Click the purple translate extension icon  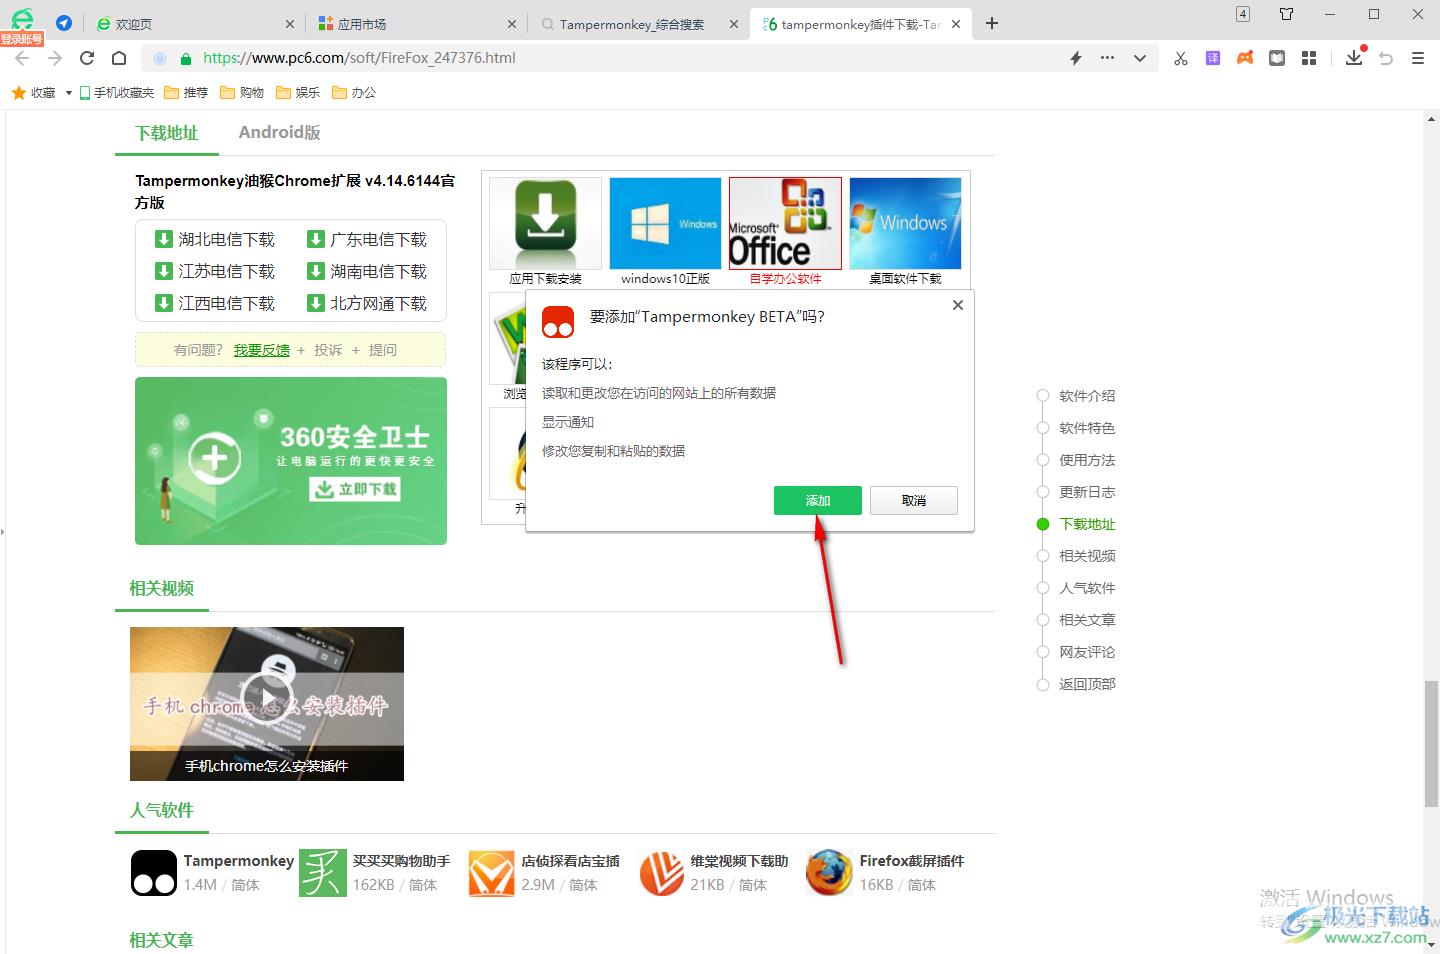pos(1213,58)
